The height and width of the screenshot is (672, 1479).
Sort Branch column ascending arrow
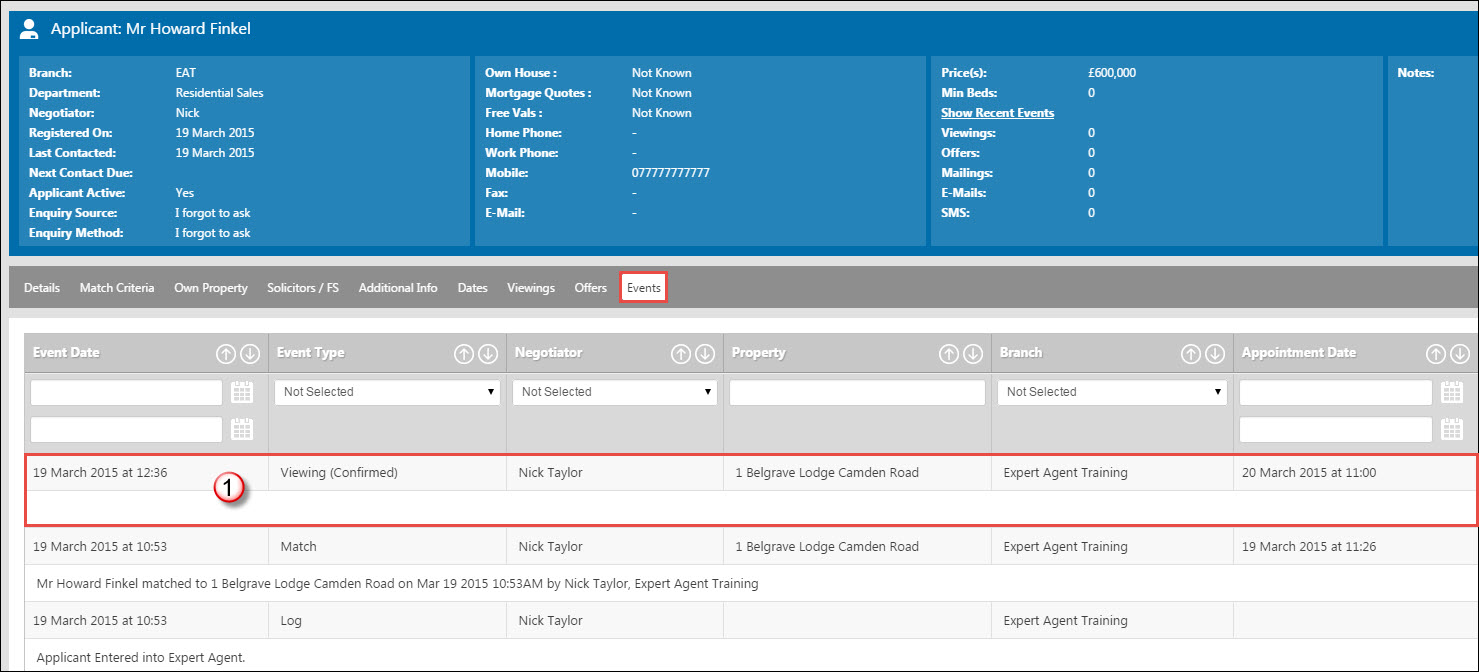(1191, 353)
